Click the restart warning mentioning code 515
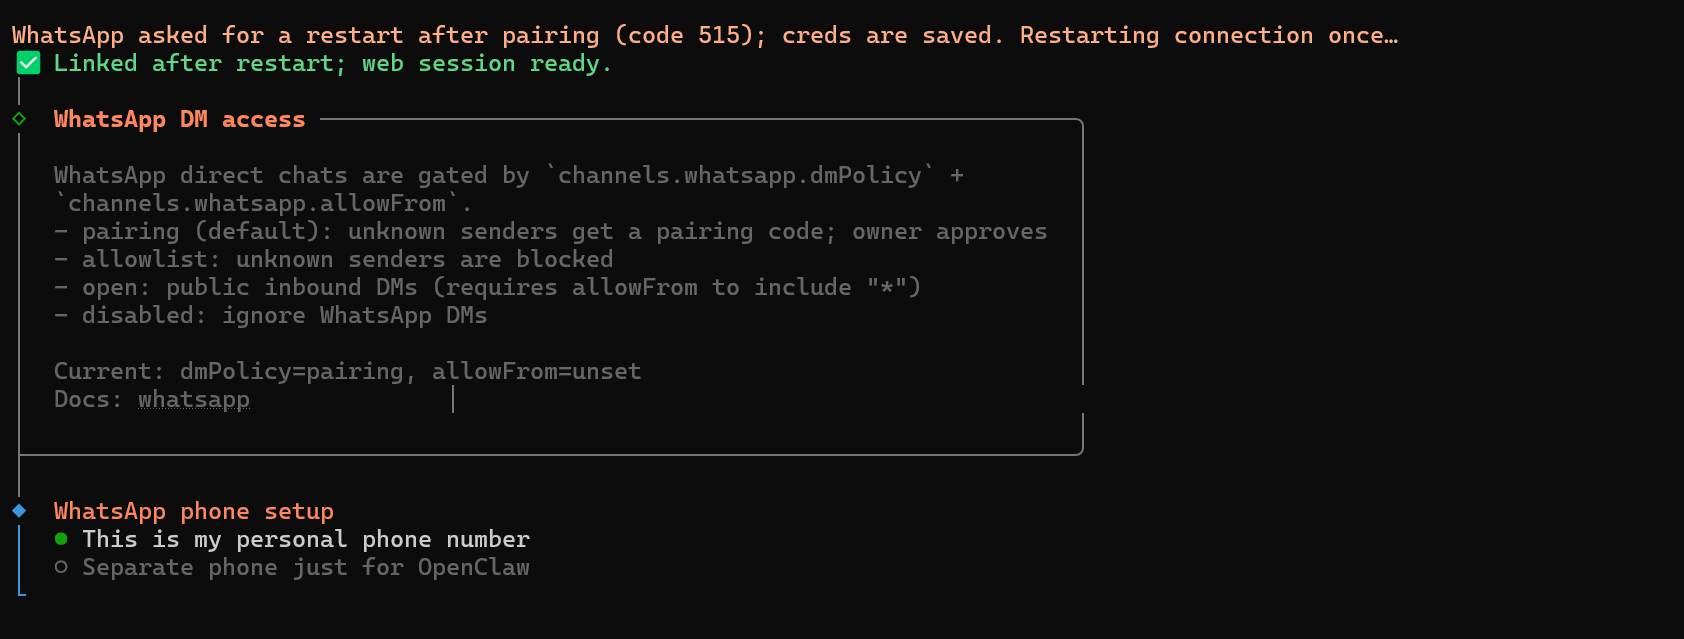Screen dimensions: 1684x639 705,36
